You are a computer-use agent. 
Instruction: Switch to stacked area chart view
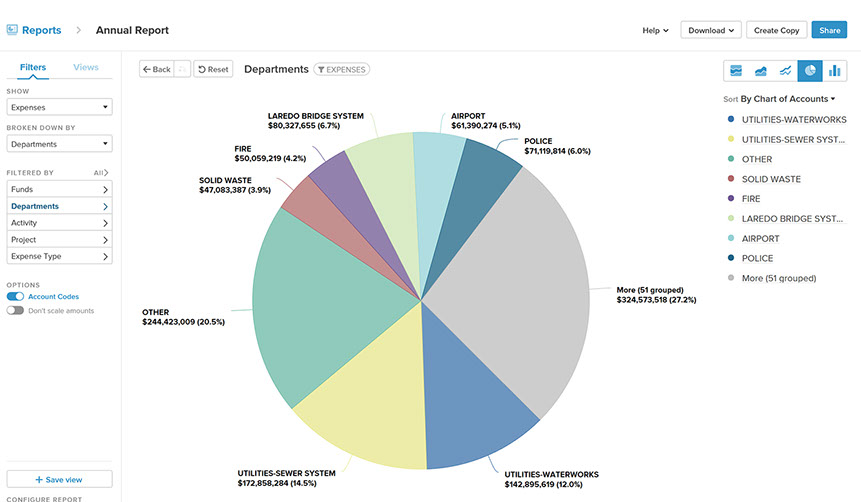tap(761, 70)
